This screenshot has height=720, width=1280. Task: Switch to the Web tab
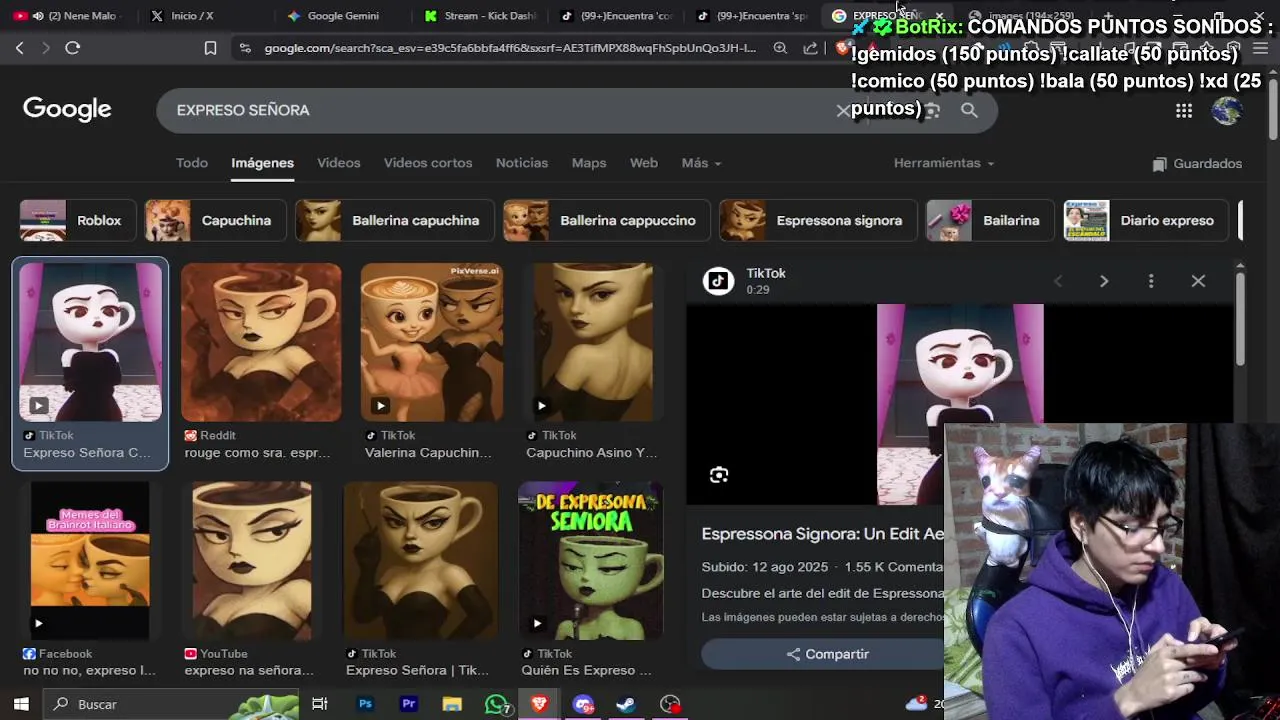pyautogui.click(x=644, y=163)
